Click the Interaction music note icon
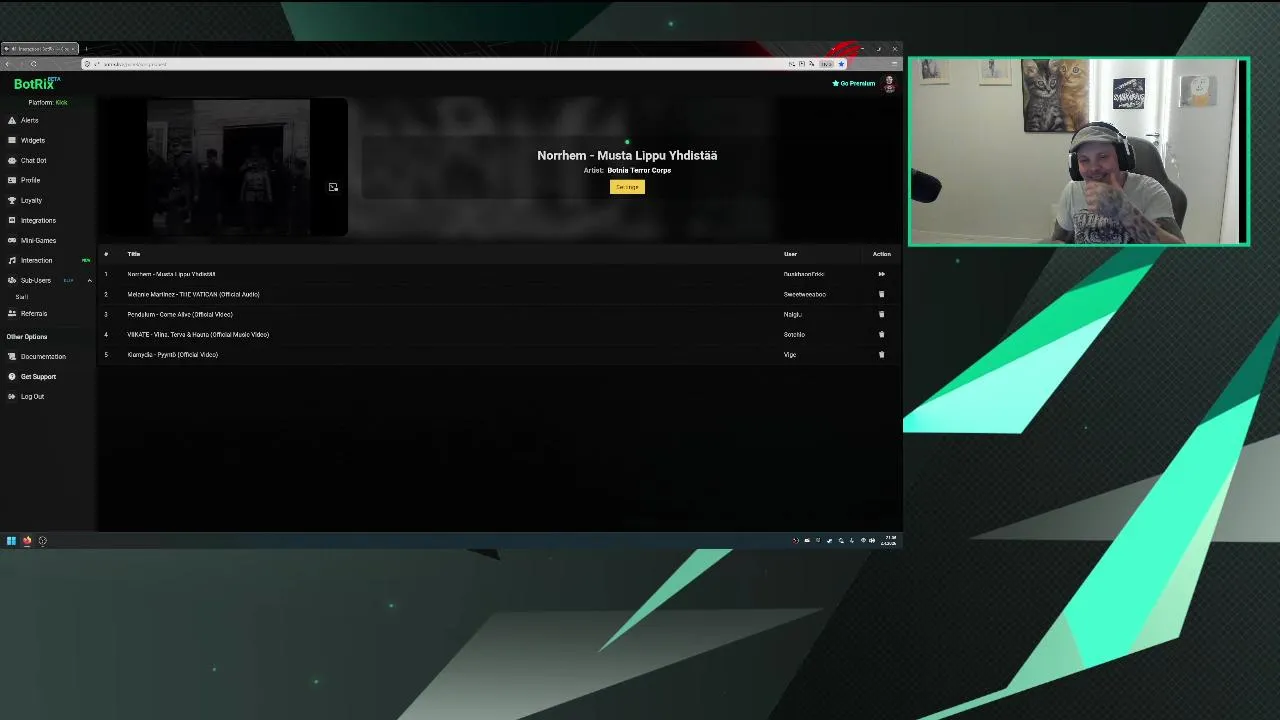 (x=12, y=260)
